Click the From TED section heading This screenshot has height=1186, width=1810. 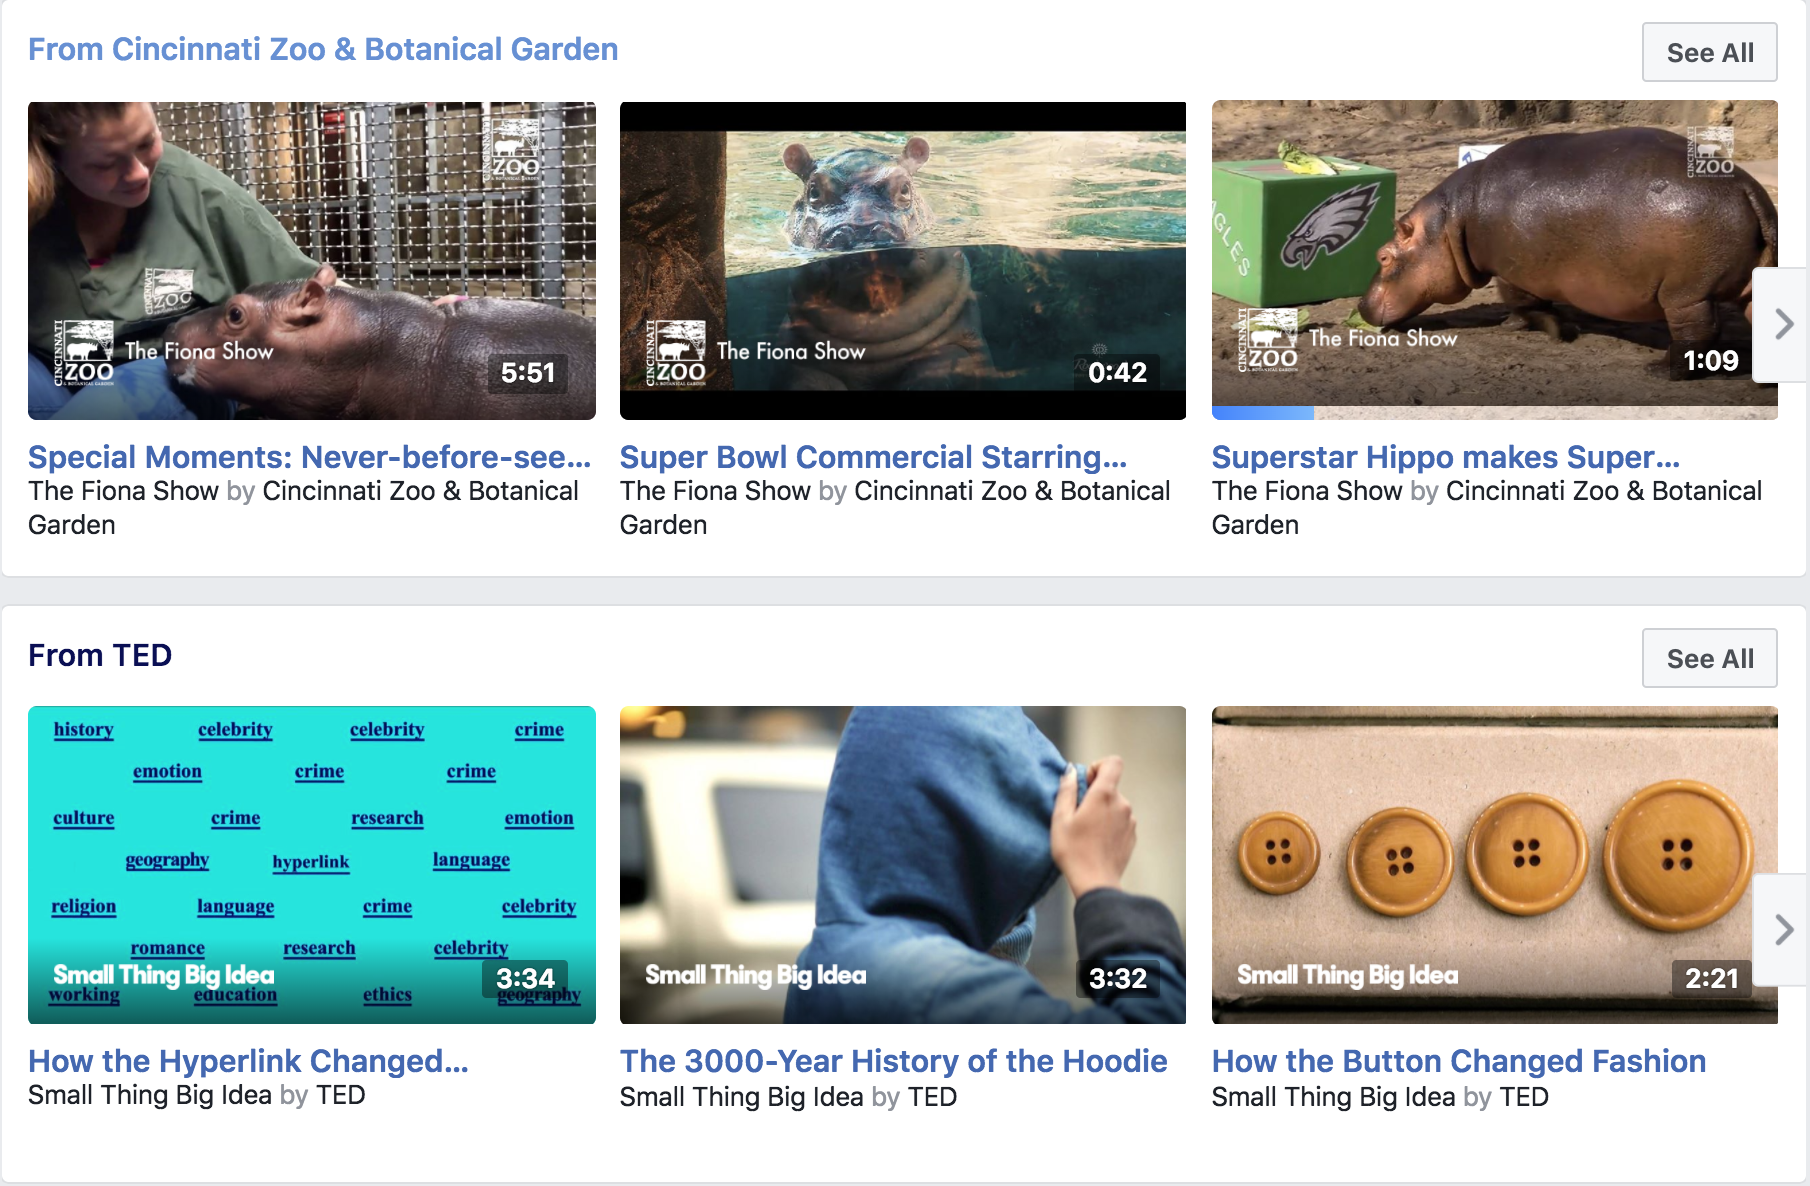[100, 655]
